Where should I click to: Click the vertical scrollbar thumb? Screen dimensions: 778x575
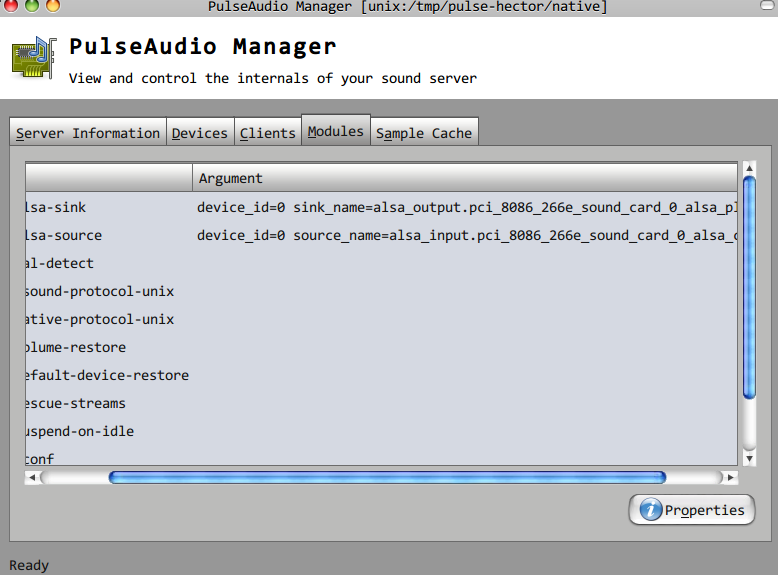click(x=749, y=288)
